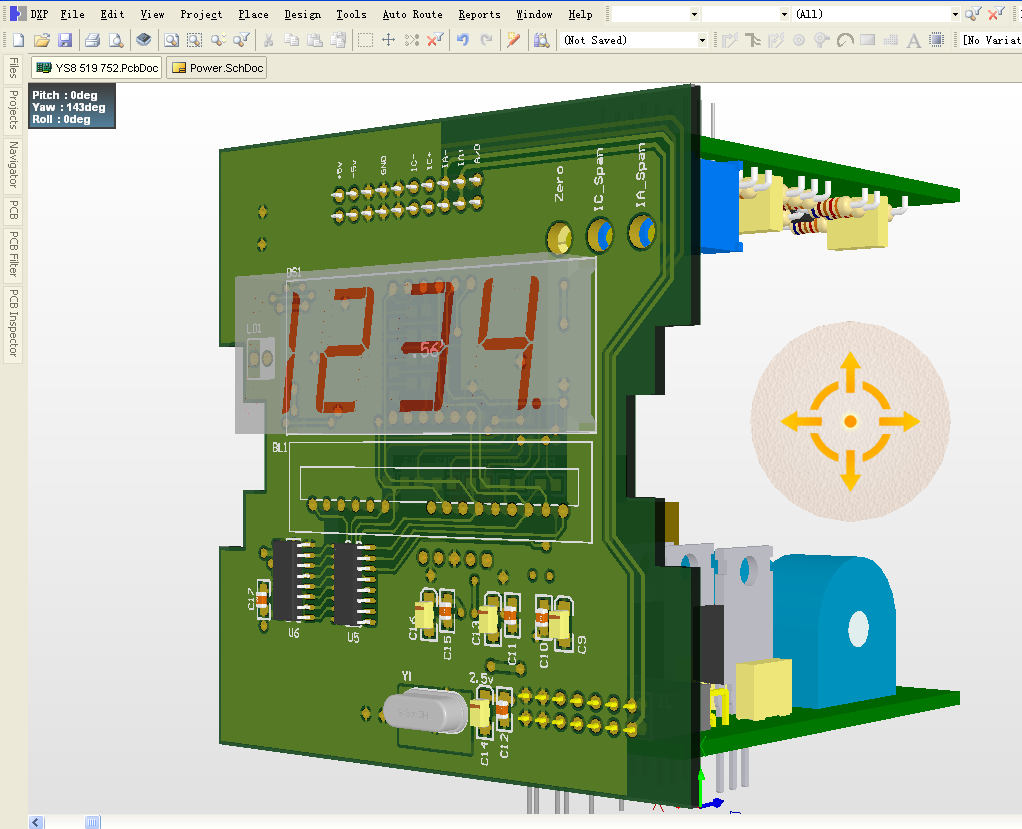The width and height of the screenshot is (1022, 829).
Task: Place a via using the via icon
Action: 821,40
